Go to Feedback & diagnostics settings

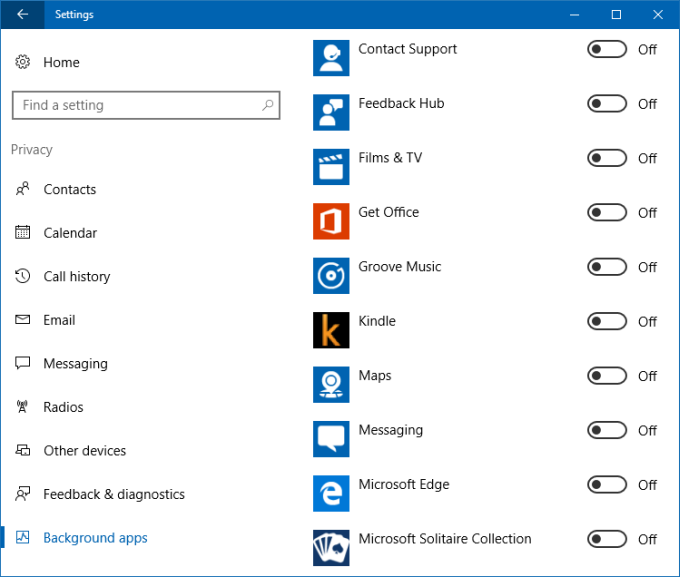pos(113,495)
